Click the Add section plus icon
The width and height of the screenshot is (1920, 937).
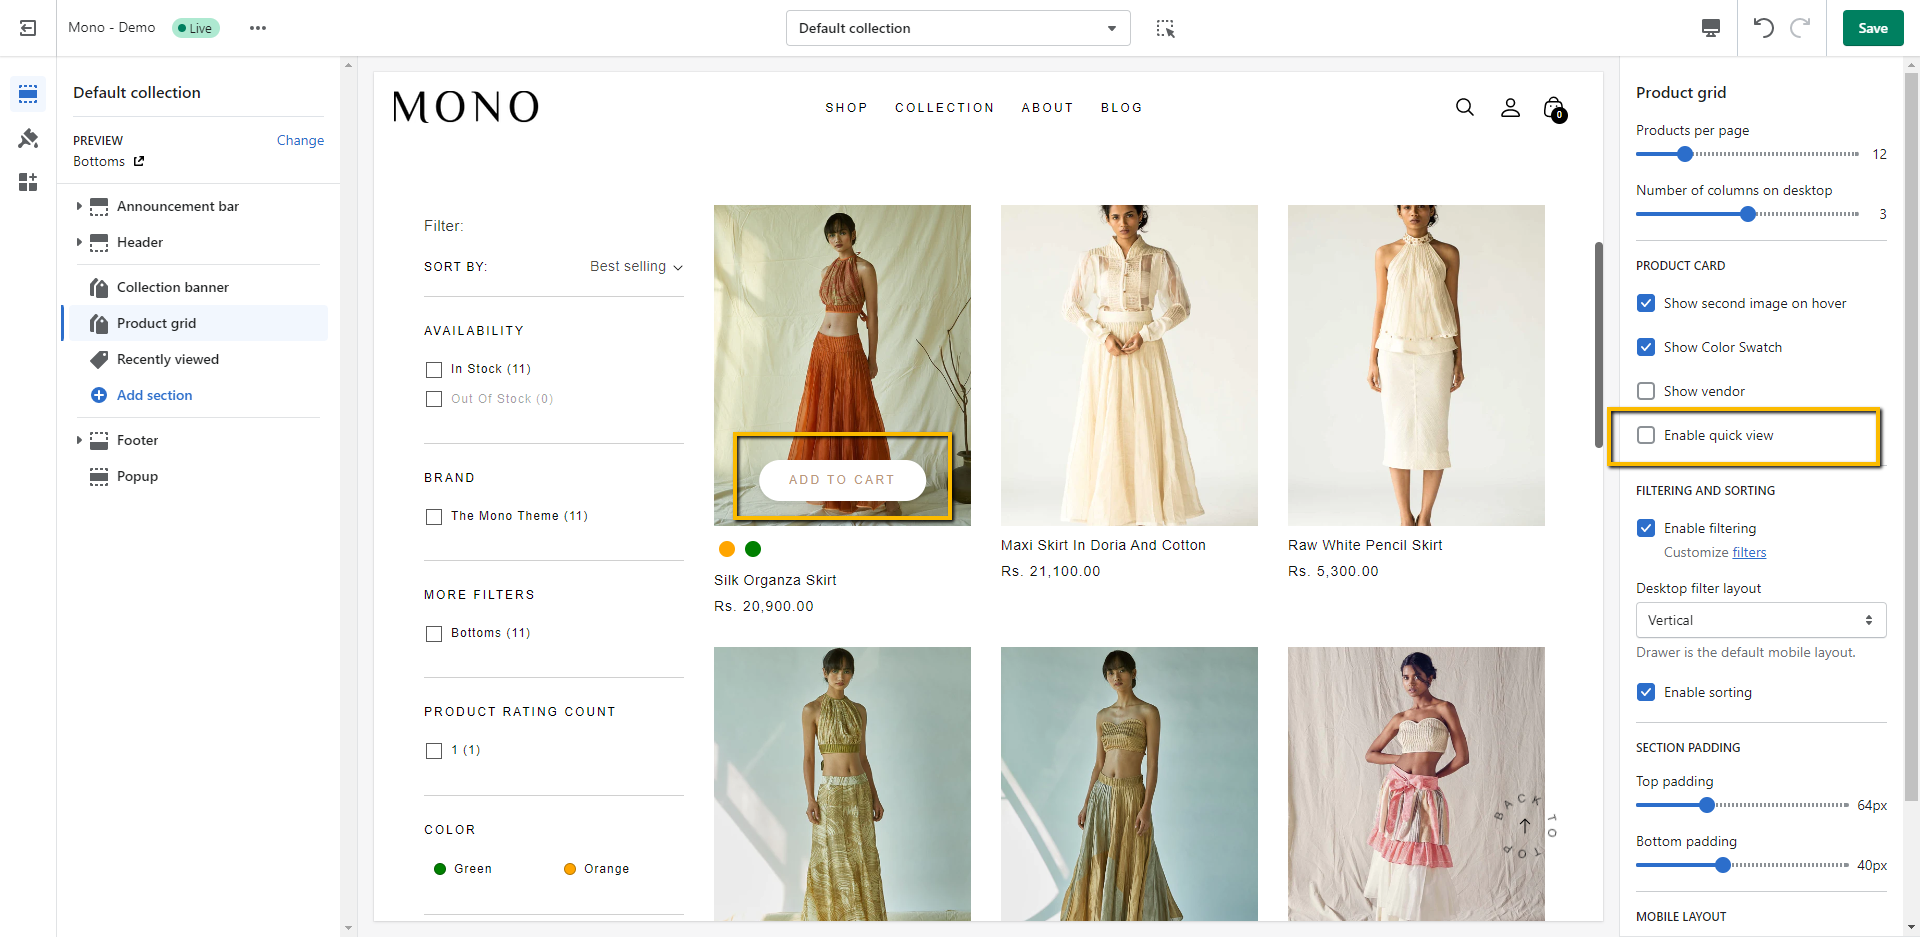click(99, 395)
